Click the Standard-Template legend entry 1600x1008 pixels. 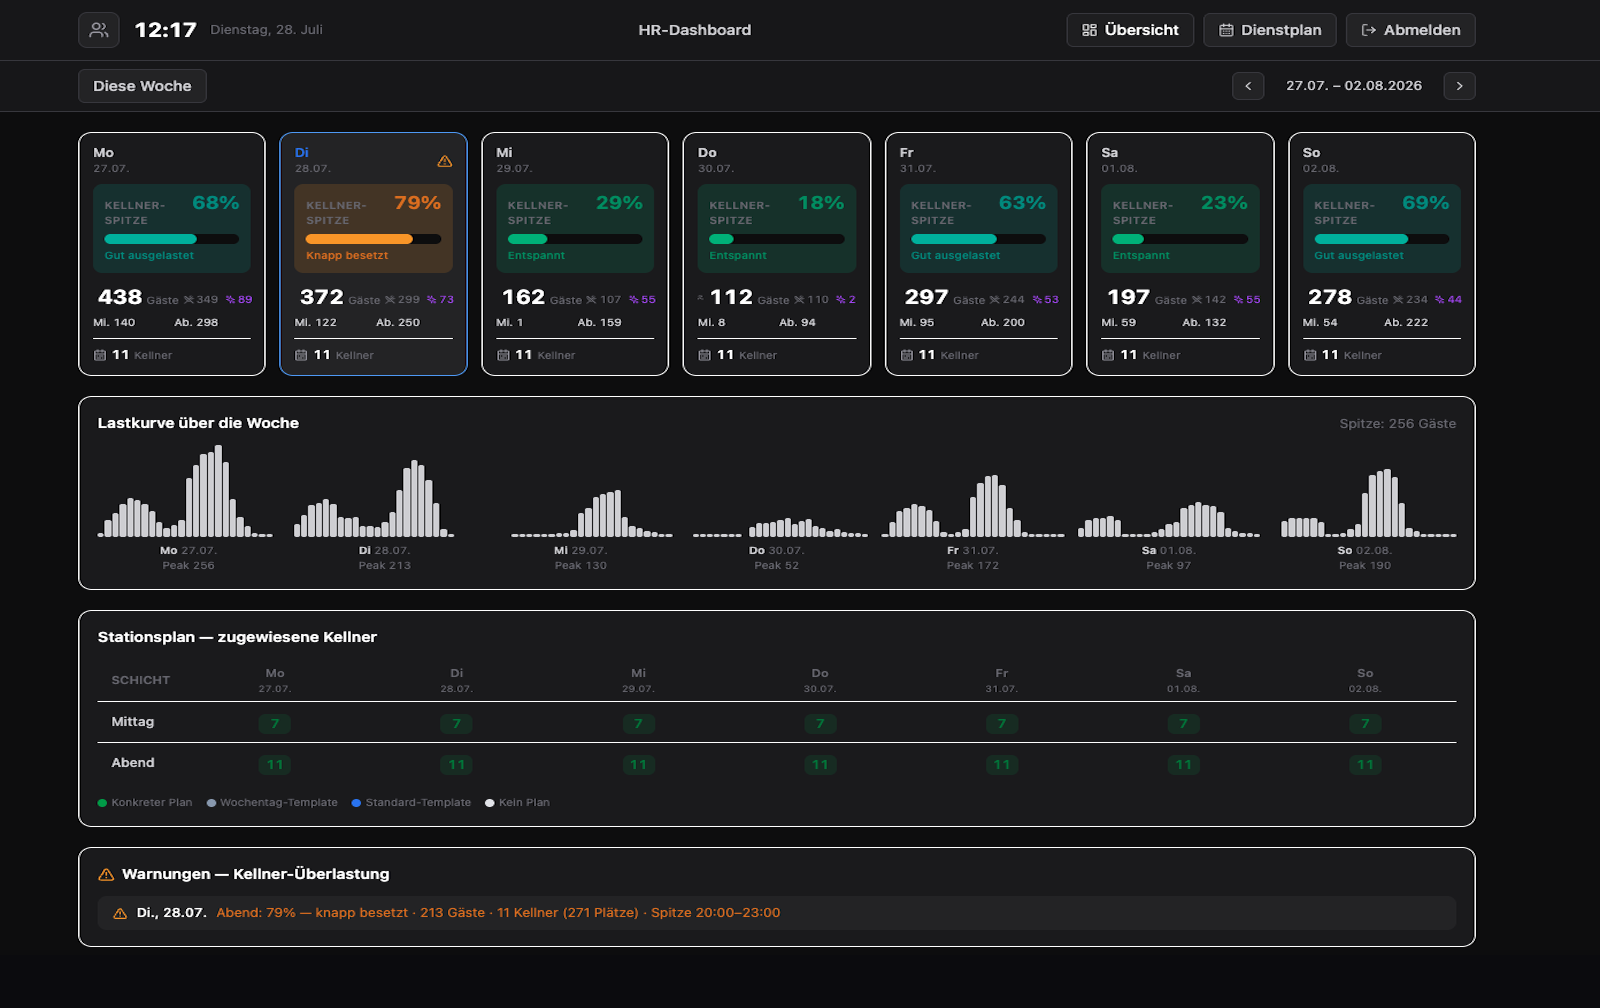point(411,803)
